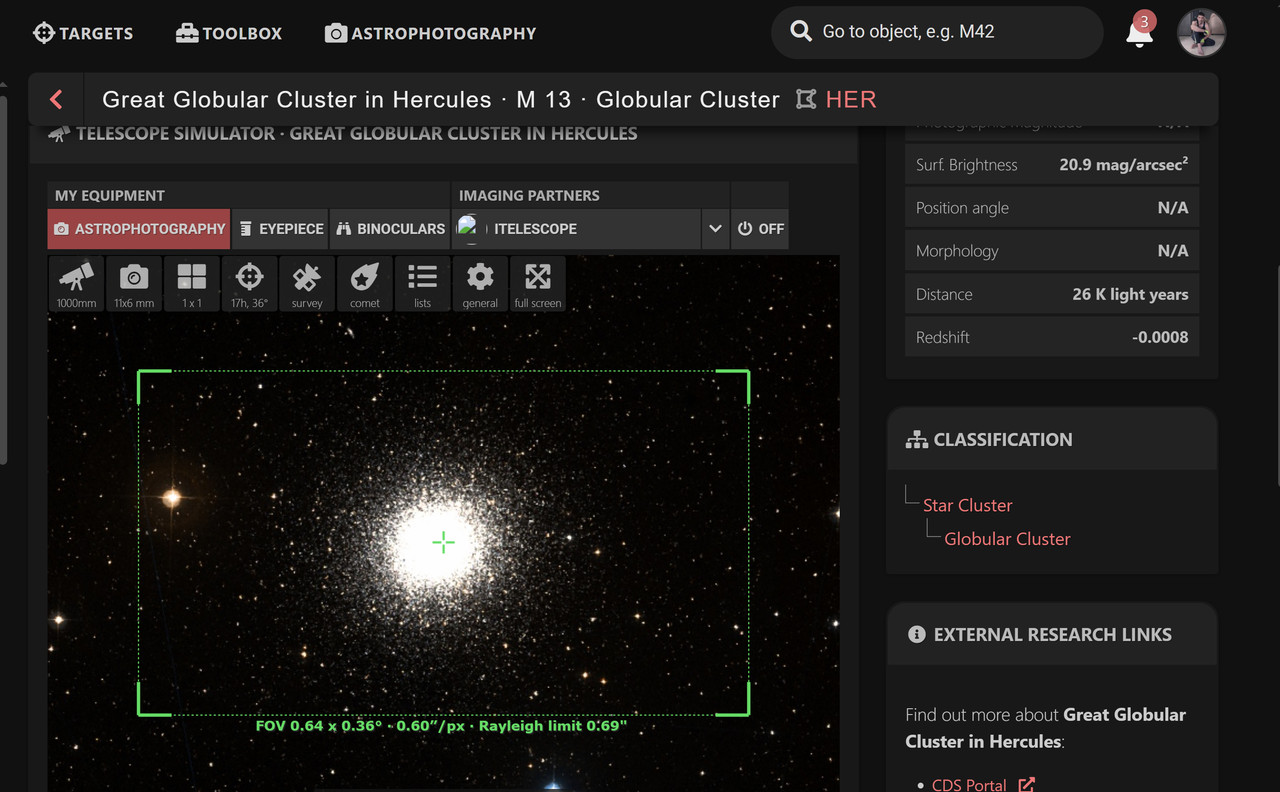Click the comet icon in the simulator toolbar
The height and width of the screenshot is (792, 1280).
pyautogui.click(x=365, y=283)
